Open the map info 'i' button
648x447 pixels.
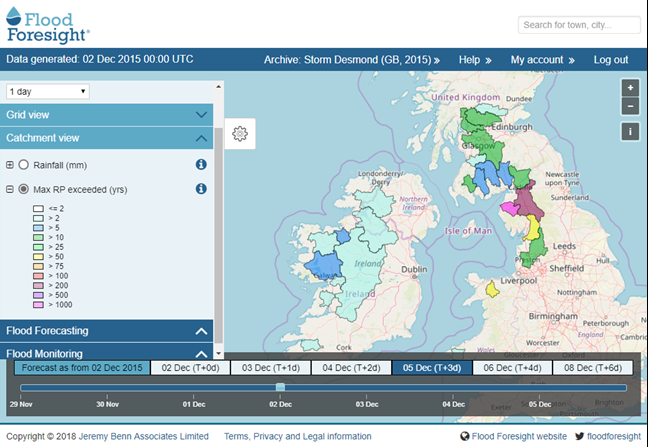coord(630,131)
